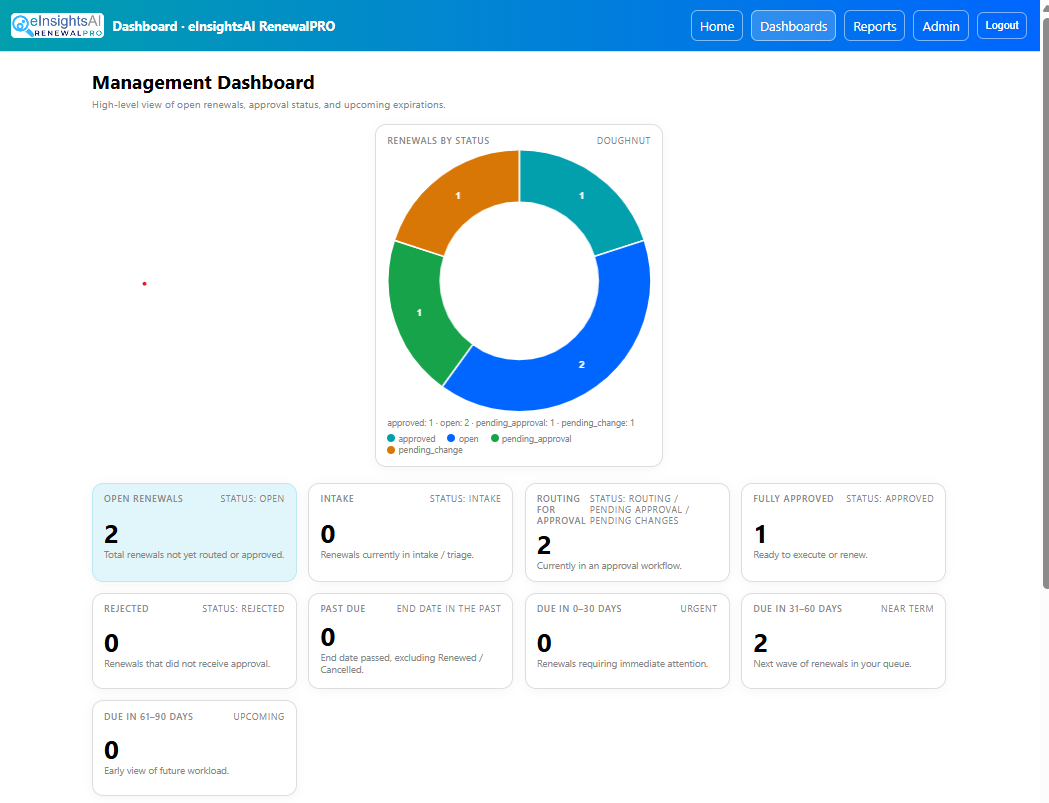This screenshot has height=803, width=1049.
Task: Select the DUE IN 31–60 DAYS card
Action: click(843, 640)
